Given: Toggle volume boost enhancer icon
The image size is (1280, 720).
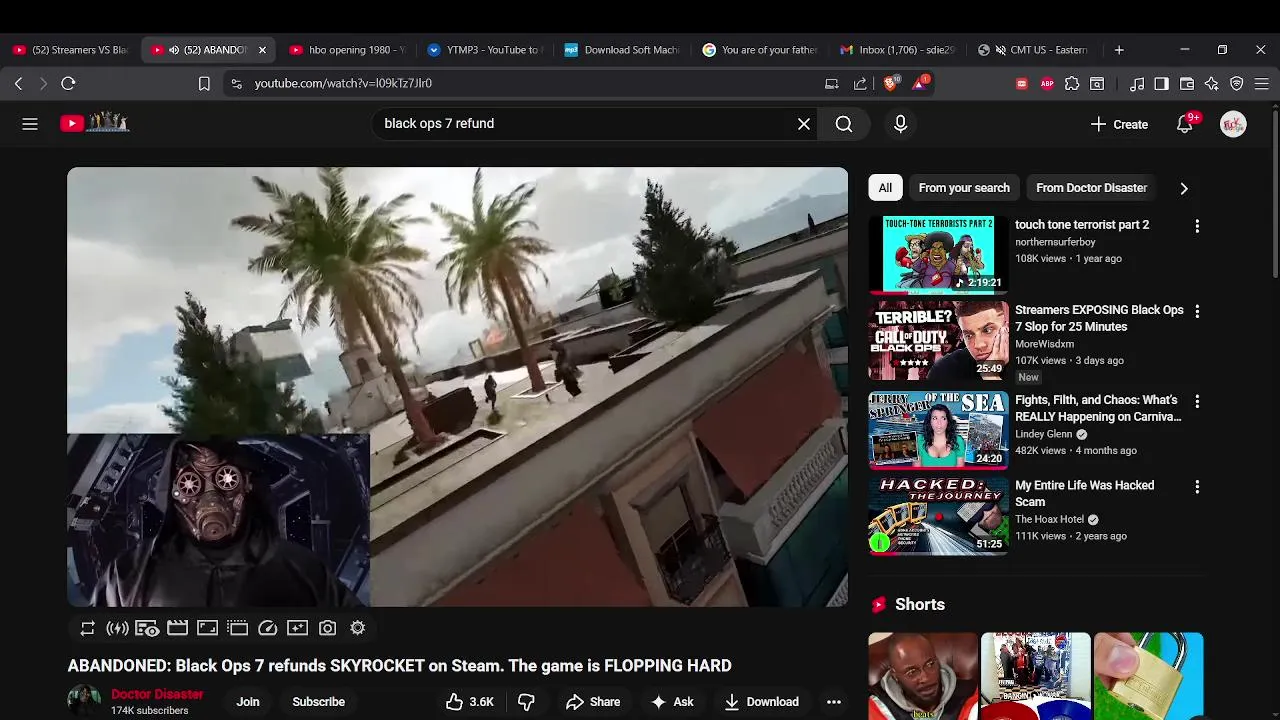Looking at the screenshot, I should 117,628.
